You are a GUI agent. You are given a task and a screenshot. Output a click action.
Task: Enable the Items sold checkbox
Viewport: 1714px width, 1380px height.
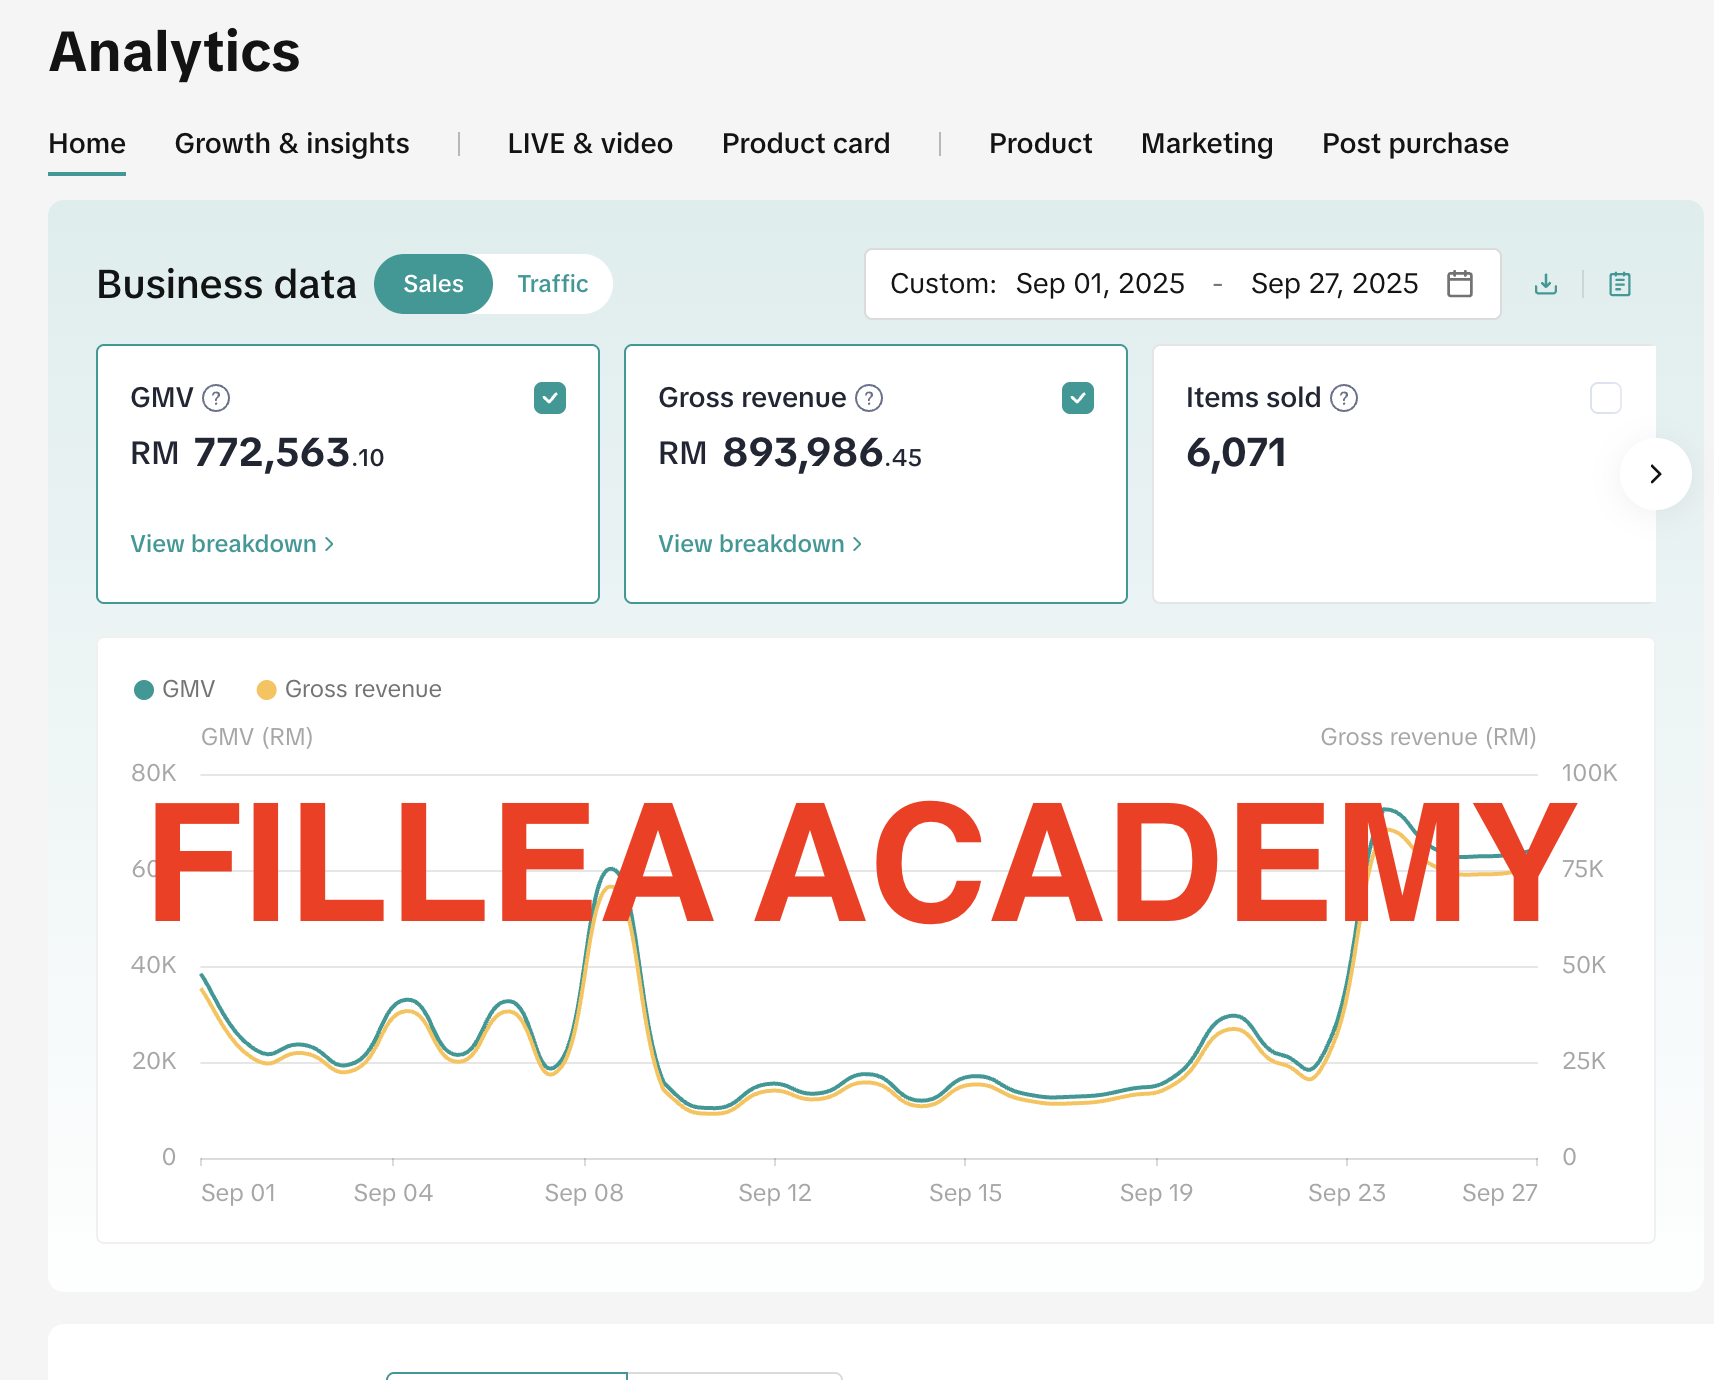[1605, 398]
